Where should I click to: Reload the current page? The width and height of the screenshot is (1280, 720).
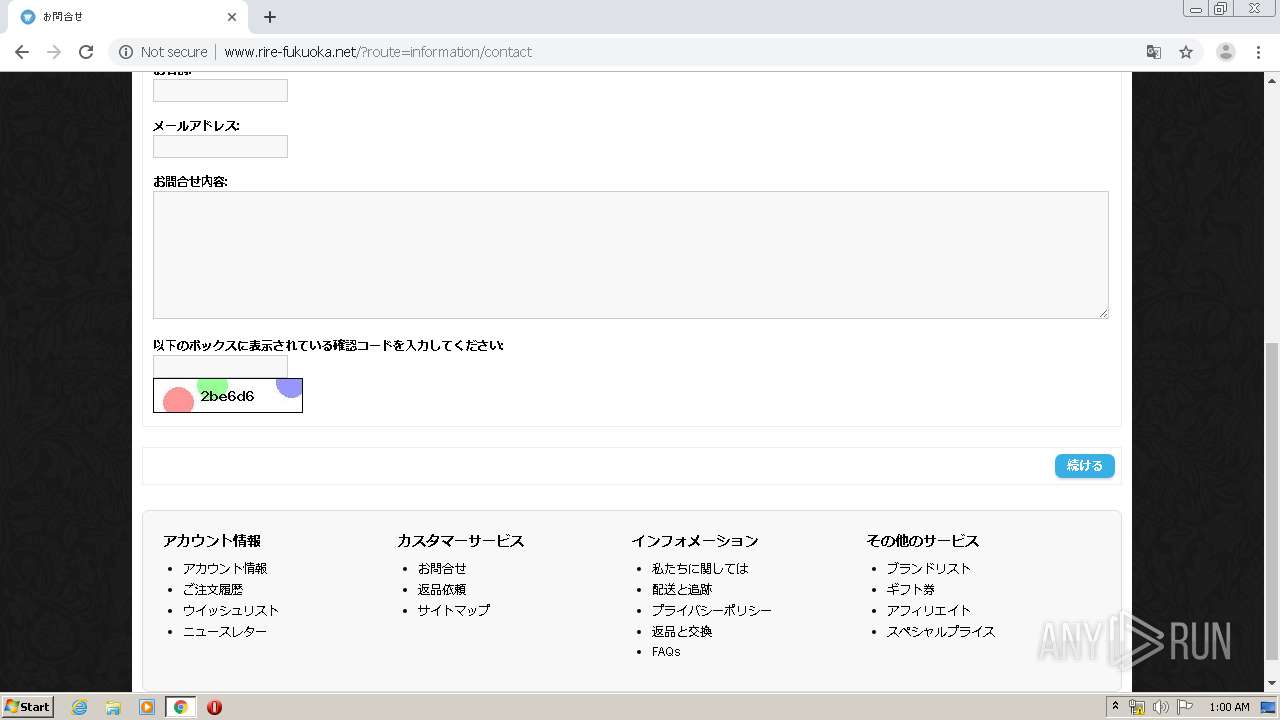[86, 52]
